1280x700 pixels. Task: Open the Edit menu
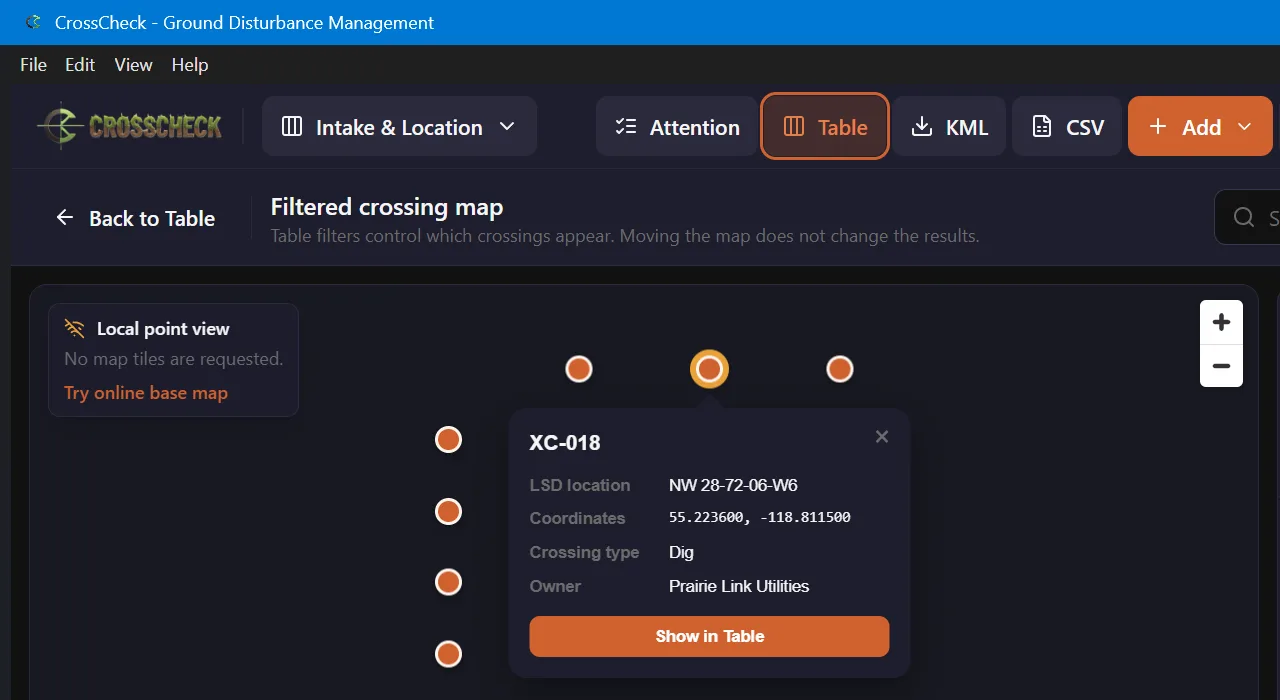[x=80, y=64]
